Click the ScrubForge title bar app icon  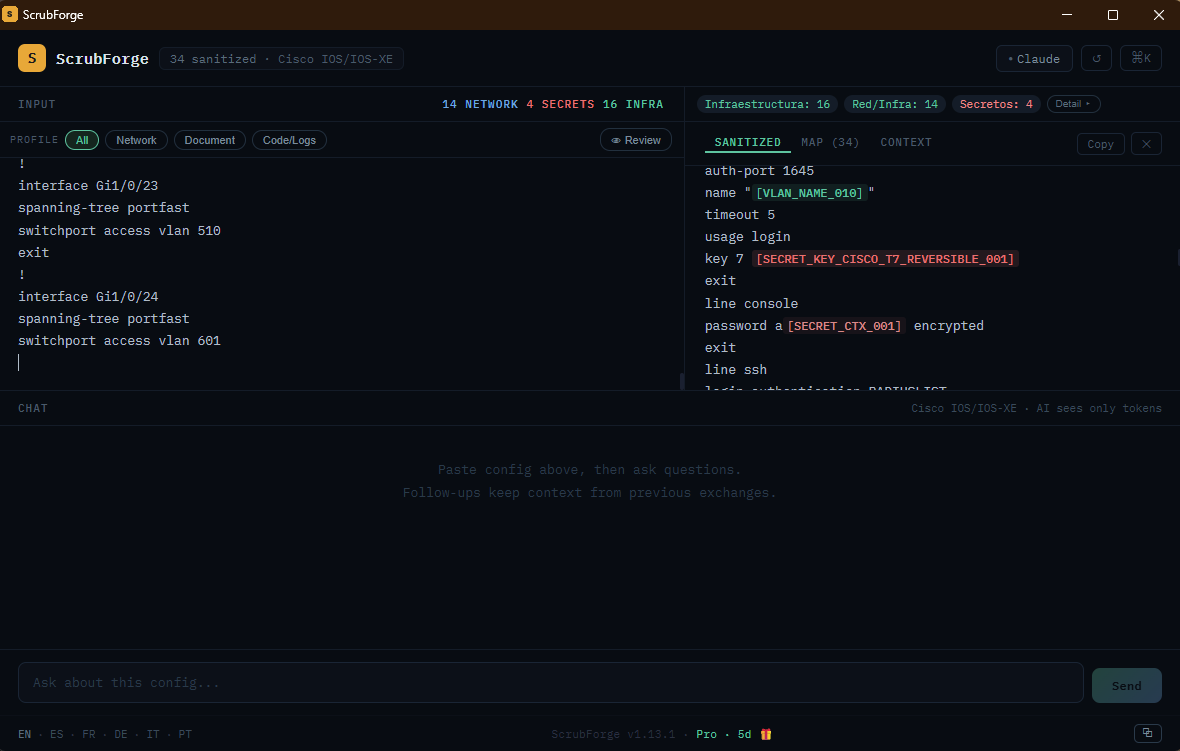pos(10,14)
